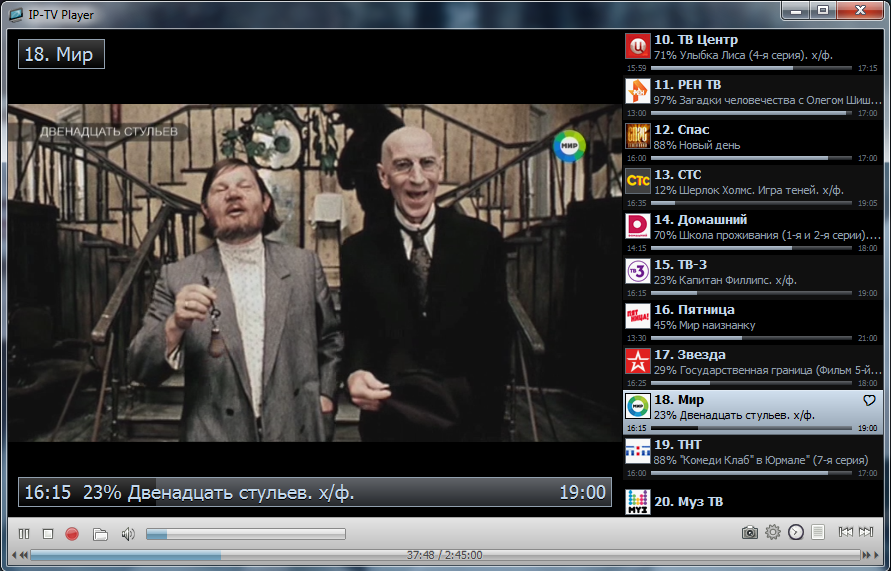Open the scheduler clock icon
Image resolution: width=891 pixels, height=571 pixels.
796,533
